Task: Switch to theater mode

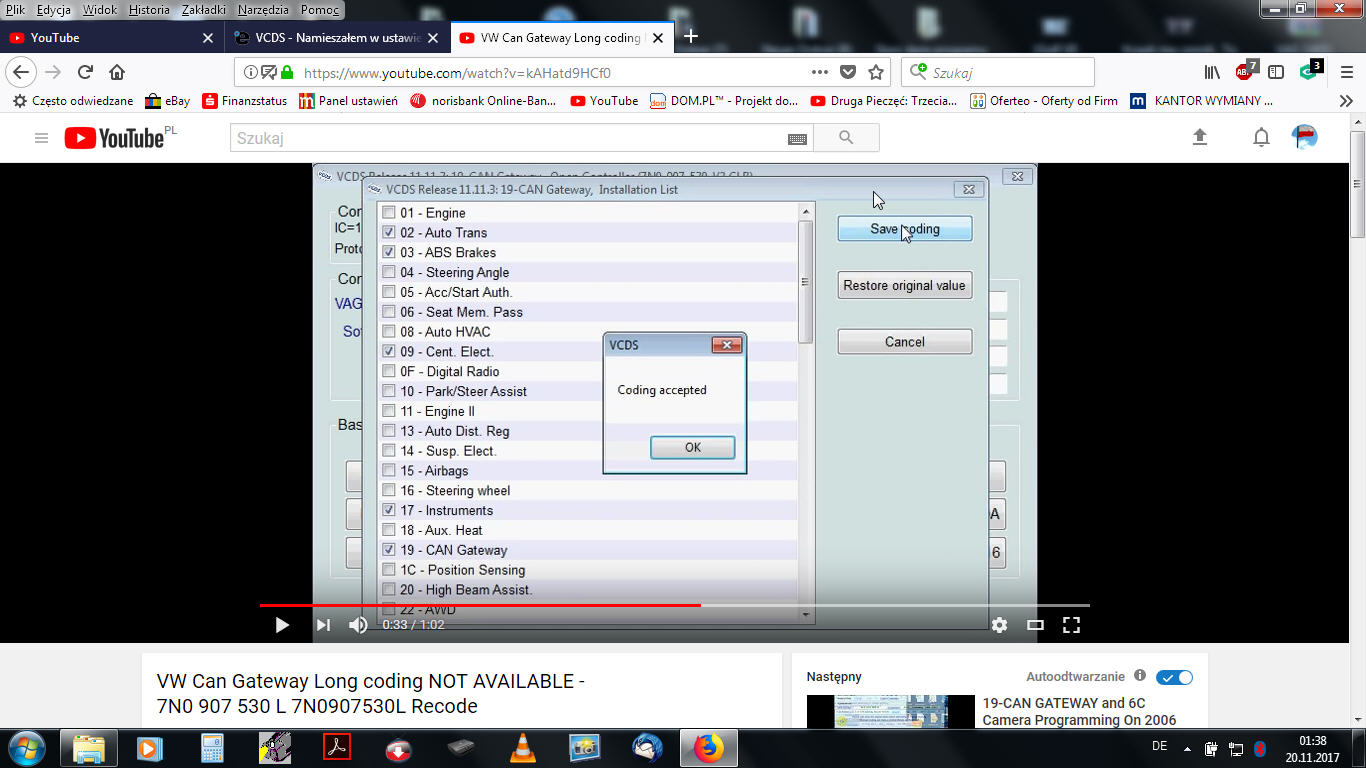Action: click(1035, 625)
